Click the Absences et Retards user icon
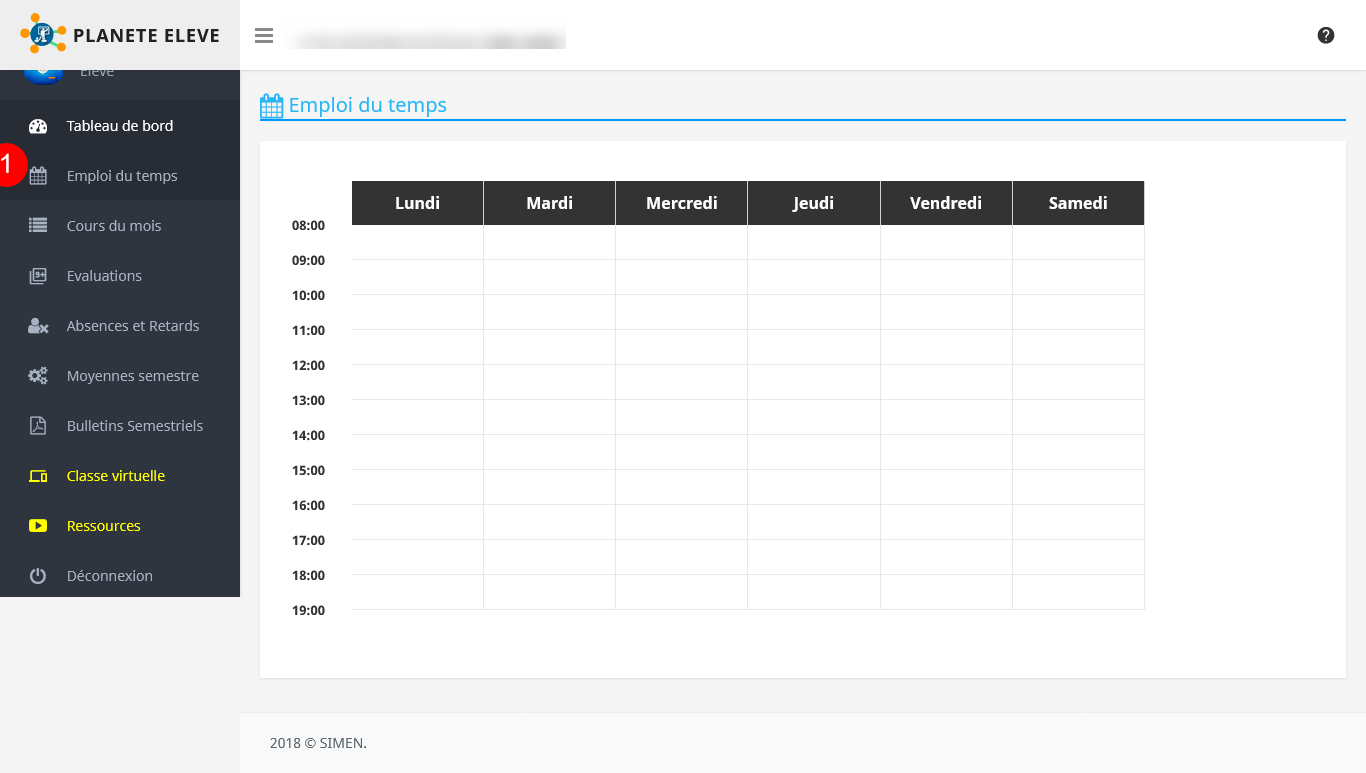The width and height of the screenshot is (1366, 773). pos(38,326)
